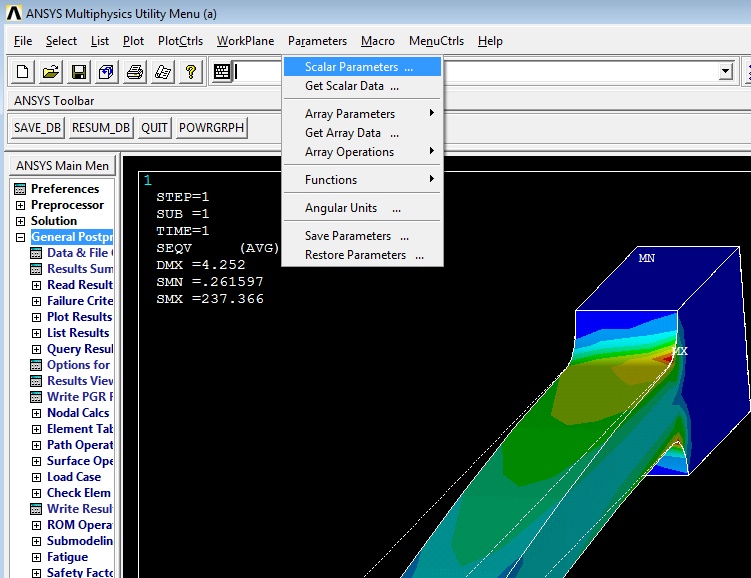Click the ANSYS logo in title bar
This screenshot has height=578, width=751.
tap(13, 13)
